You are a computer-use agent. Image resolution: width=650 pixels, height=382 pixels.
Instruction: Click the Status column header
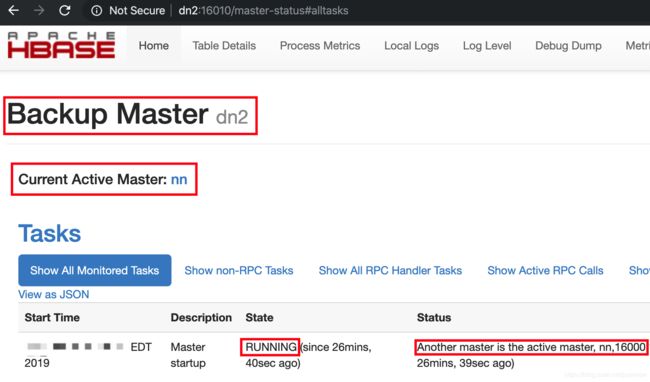434,317
